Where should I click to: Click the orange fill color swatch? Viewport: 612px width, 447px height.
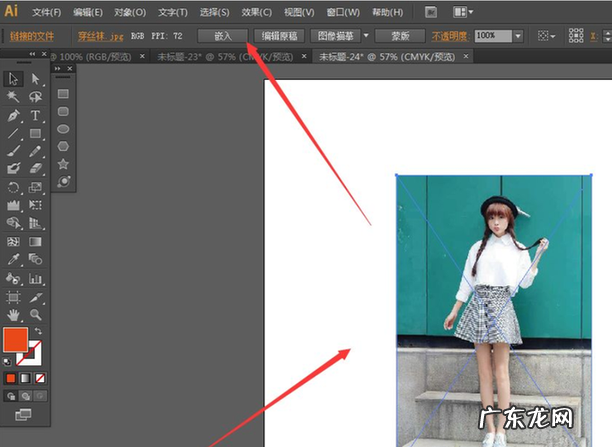(x=16, y=340)
